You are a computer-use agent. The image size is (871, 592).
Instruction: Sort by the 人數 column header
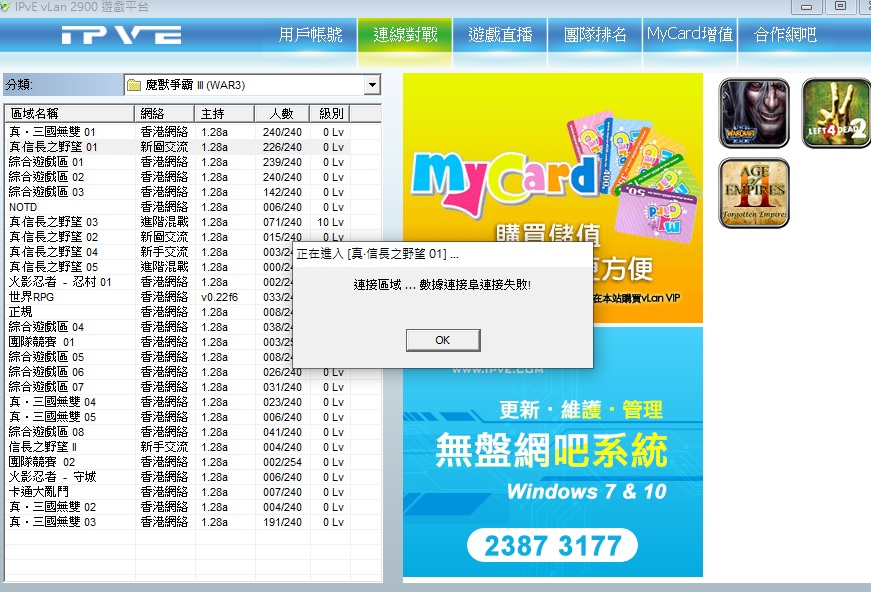(282, 114)
